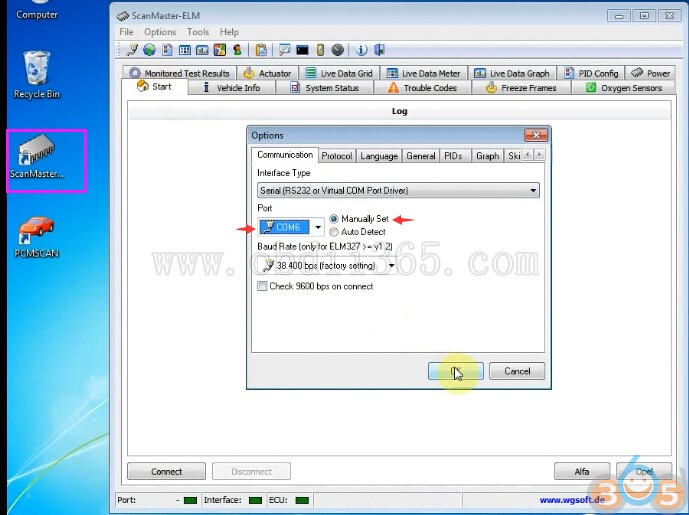Click the blue info toolbar icon
The height and width of the screenshot is (515, 689).
[x=361, y=50]
